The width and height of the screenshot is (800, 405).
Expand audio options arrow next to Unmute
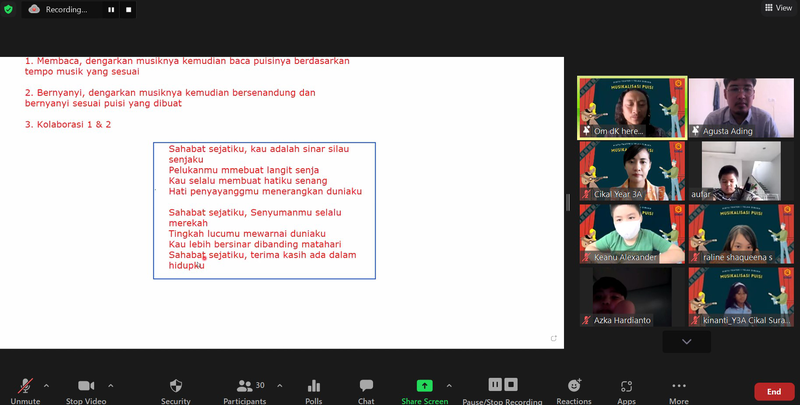tap(47, 384)
